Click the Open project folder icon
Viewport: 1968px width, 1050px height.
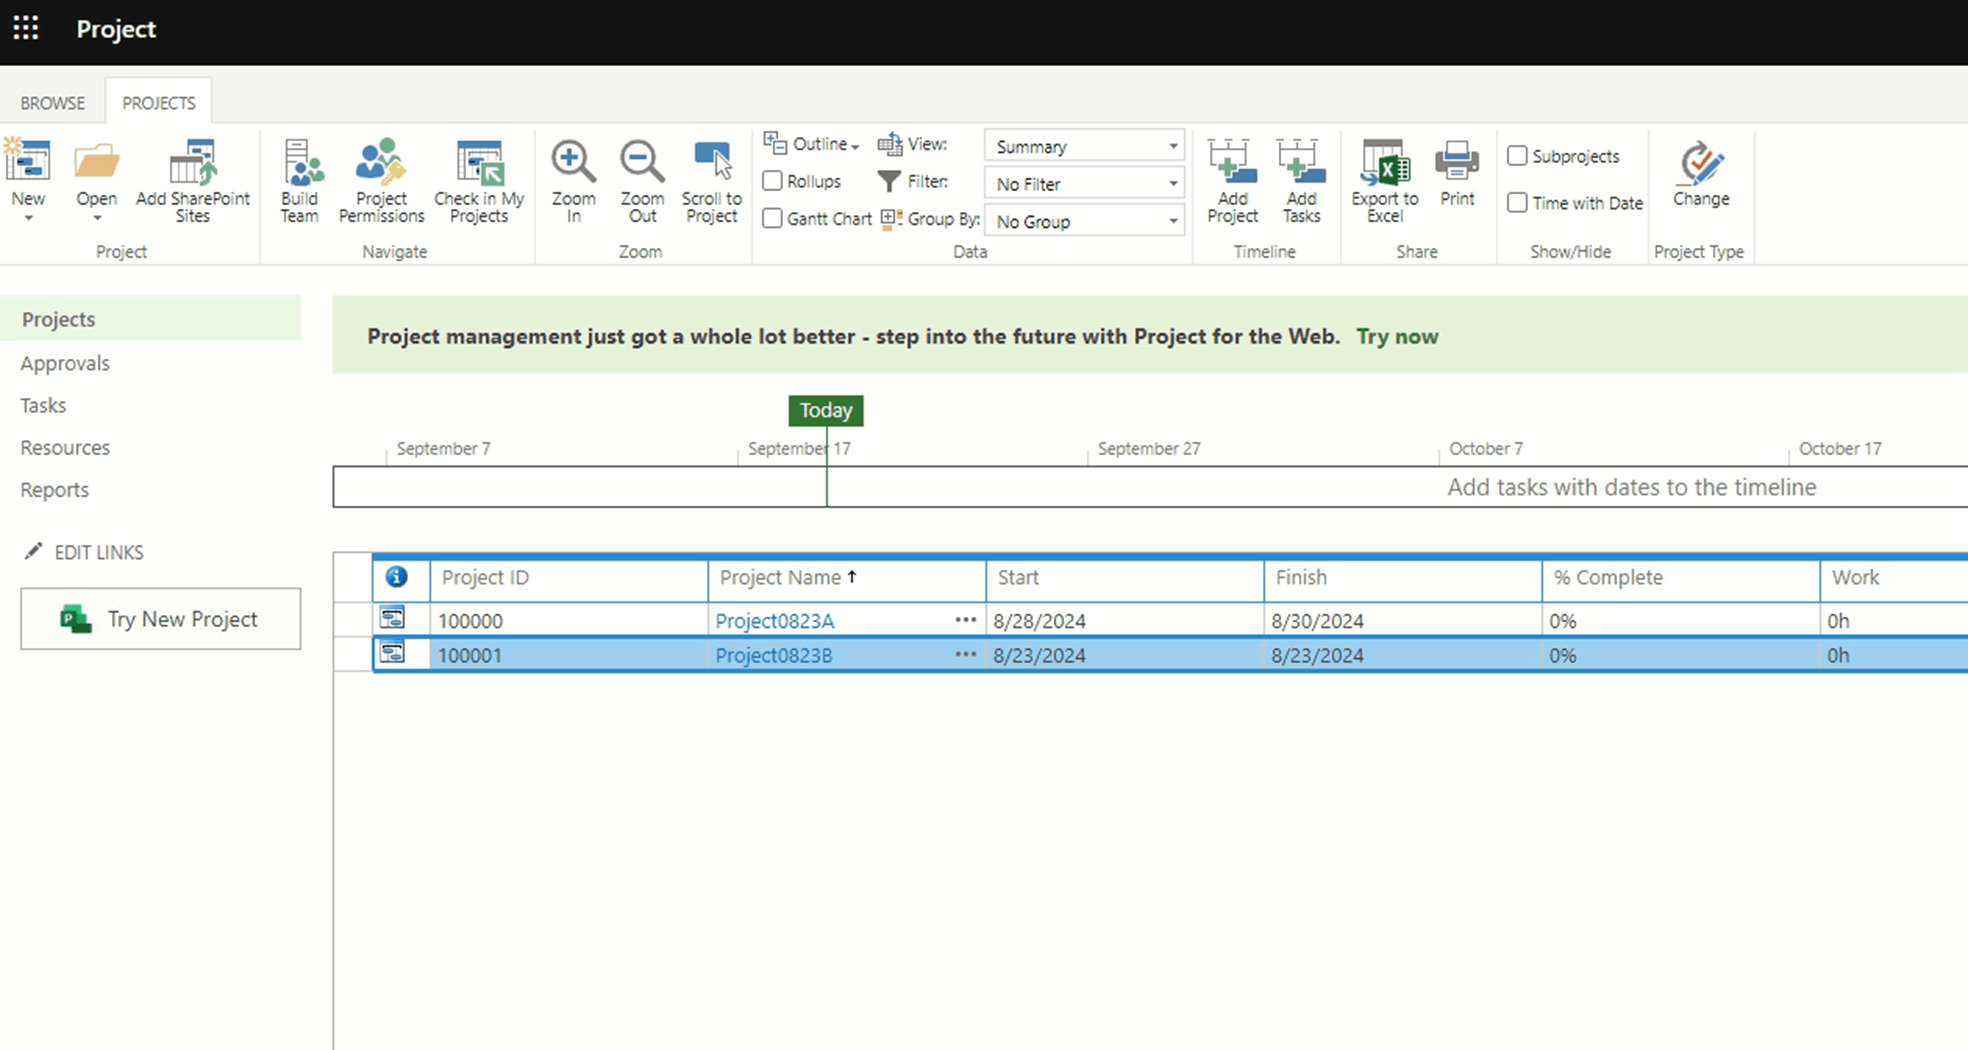[97, 162]
